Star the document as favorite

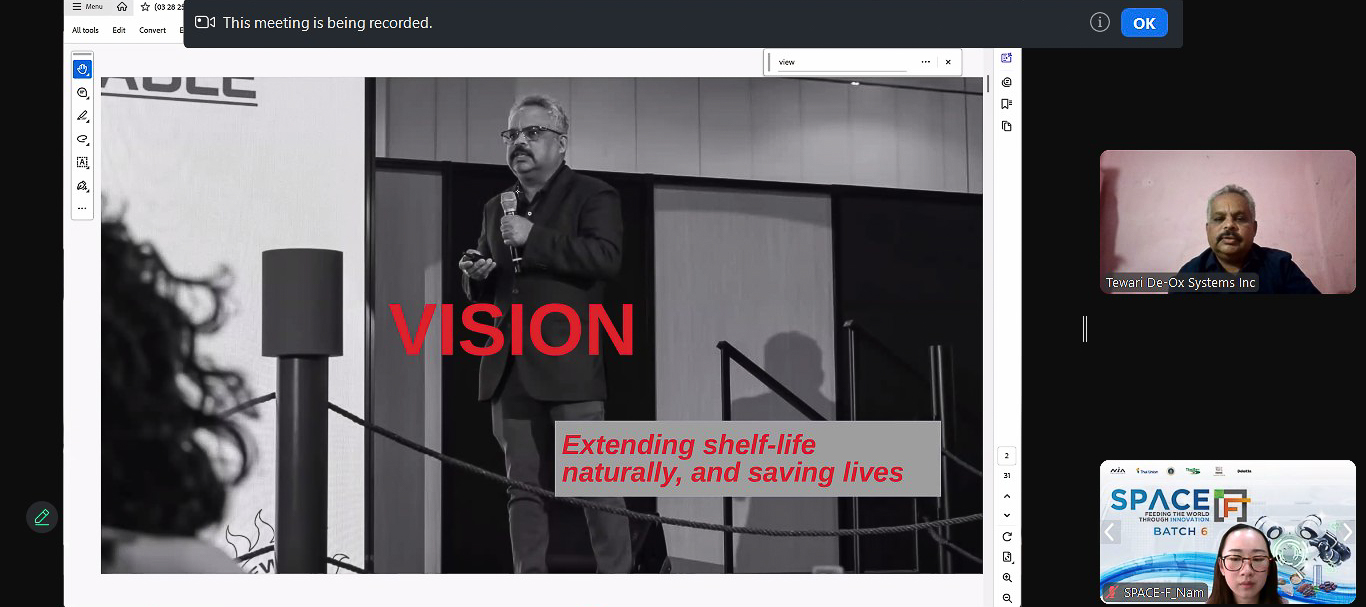[145, 7]
